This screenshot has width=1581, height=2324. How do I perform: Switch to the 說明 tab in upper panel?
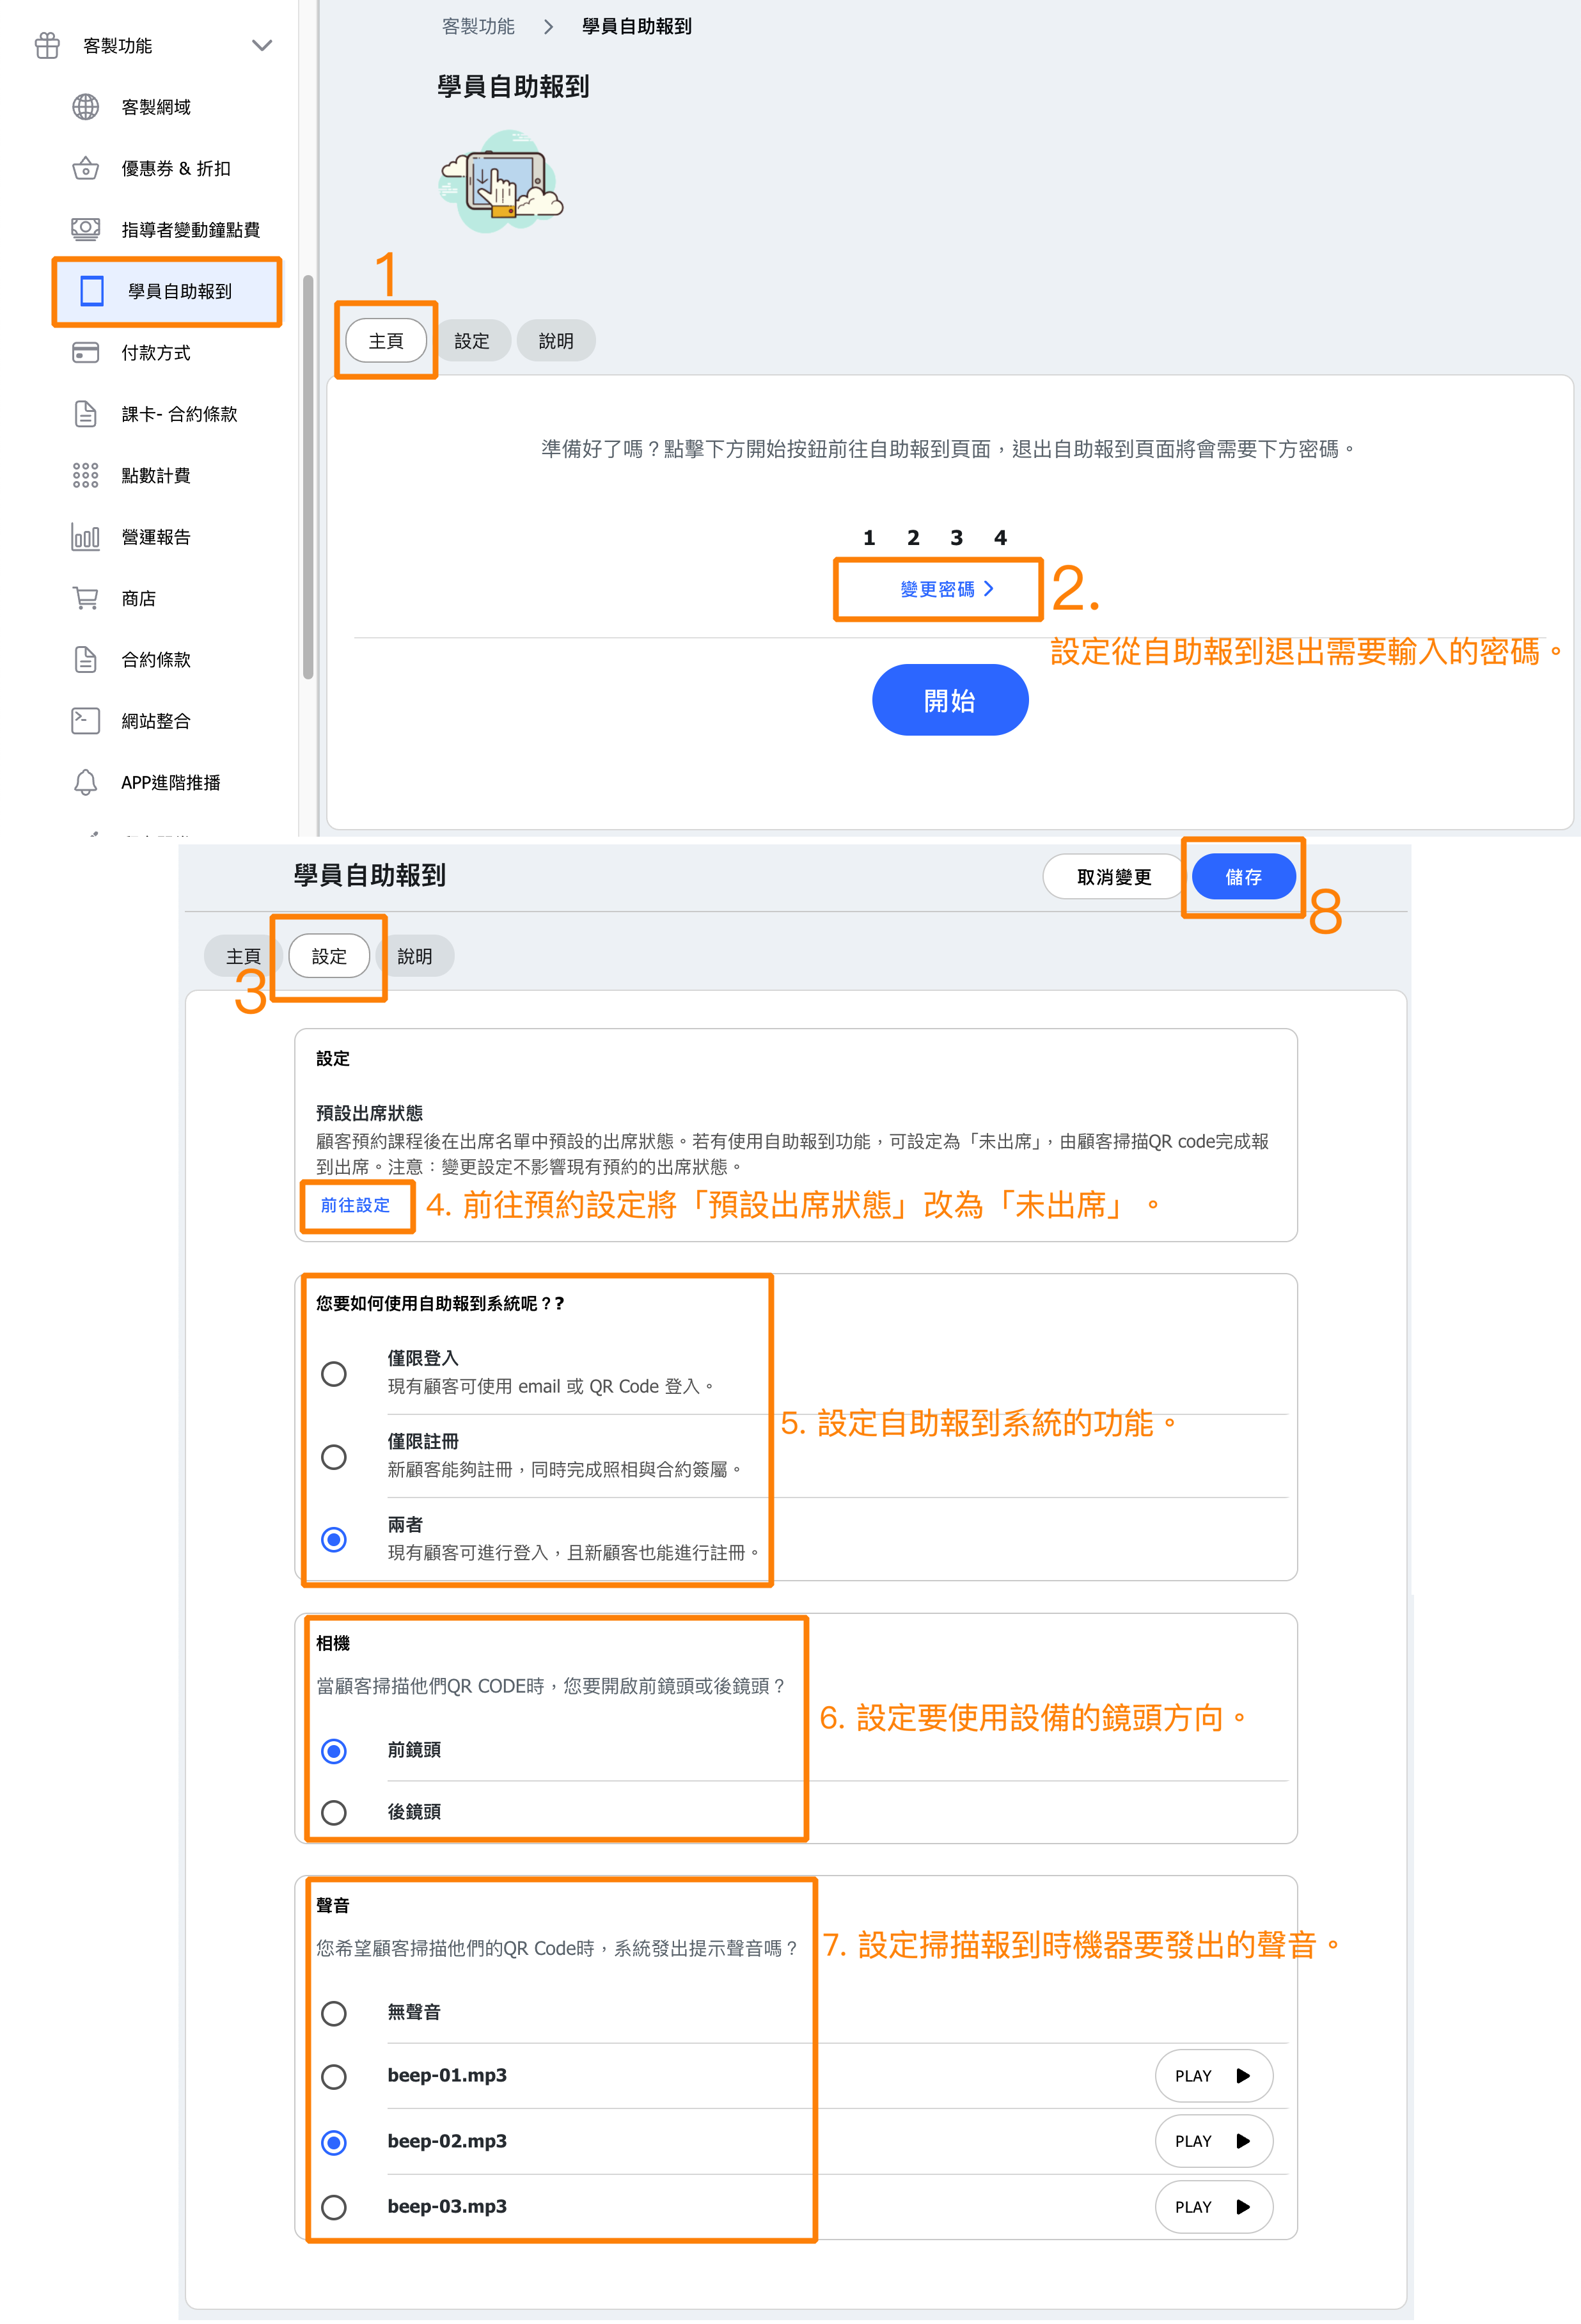click(556, 341)
